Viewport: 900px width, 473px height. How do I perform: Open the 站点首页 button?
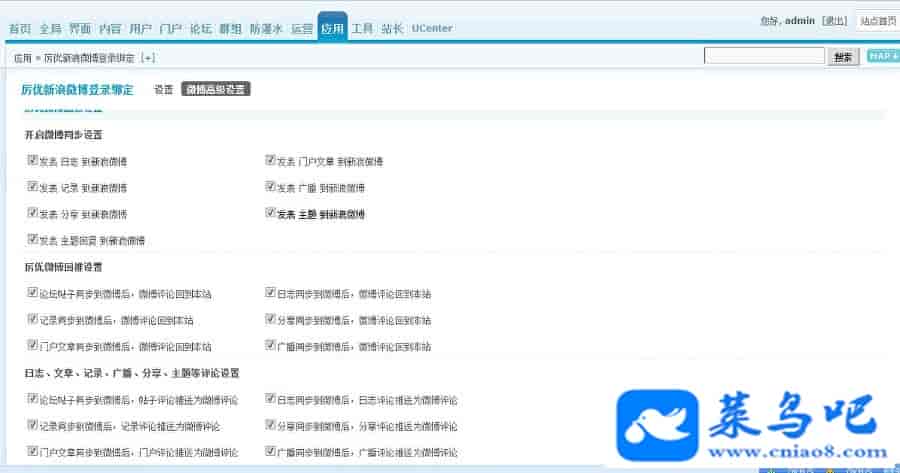point(878,21)
